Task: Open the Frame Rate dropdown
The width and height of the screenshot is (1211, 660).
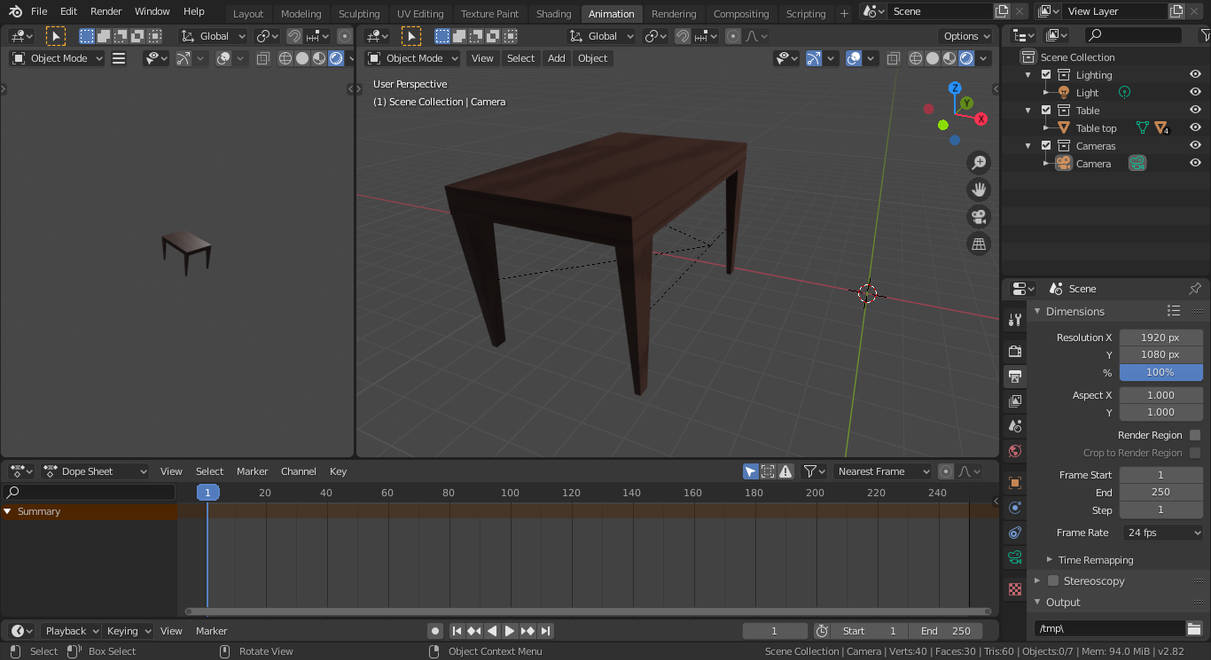Action: 1162,532
